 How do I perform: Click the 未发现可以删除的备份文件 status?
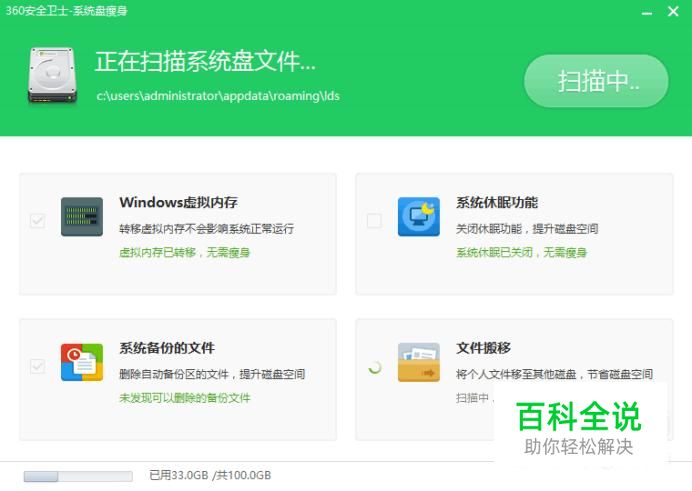pos(184,398)
